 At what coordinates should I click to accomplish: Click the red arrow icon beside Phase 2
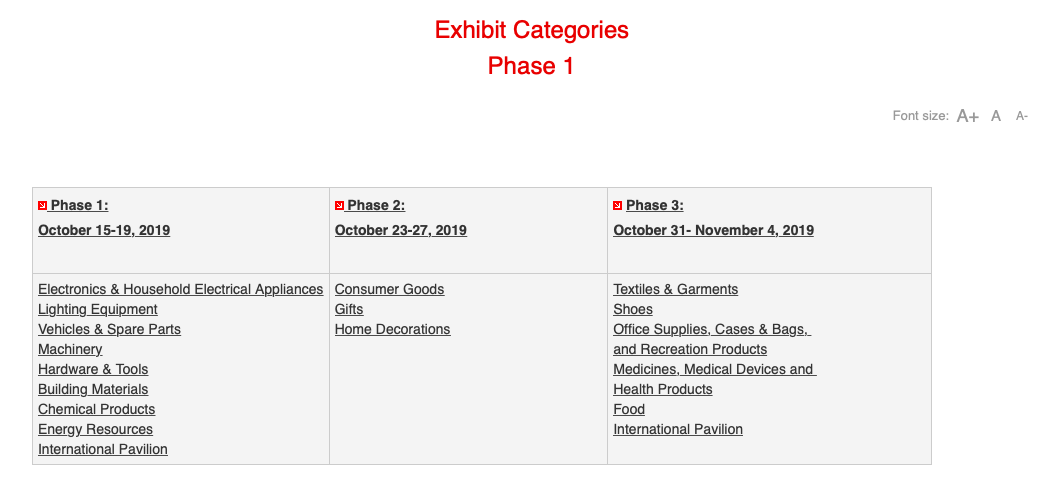(339, 206)
